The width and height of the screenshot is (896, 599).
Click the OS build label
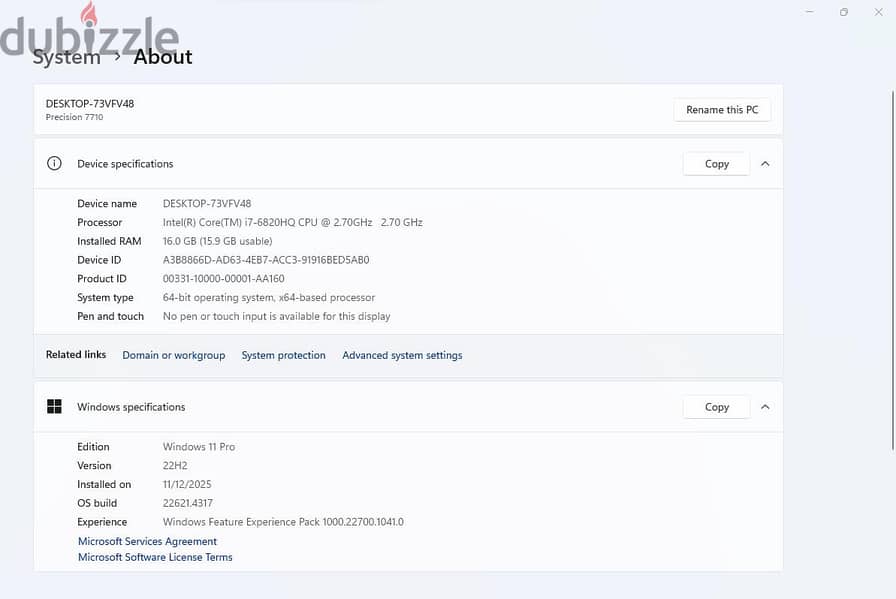point(97,504)
